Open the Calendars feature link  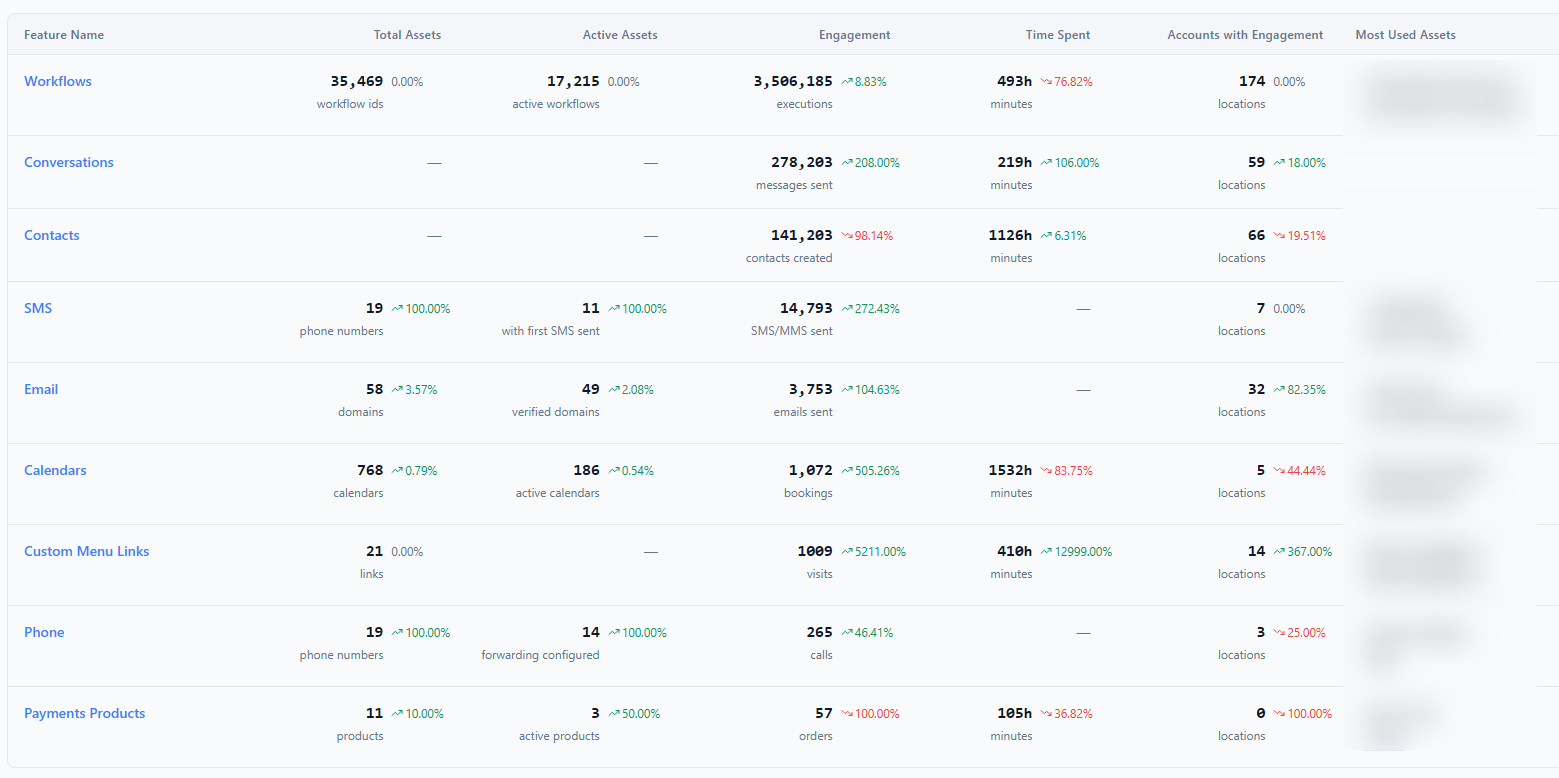pyautogui.click(x=55, y=470)
